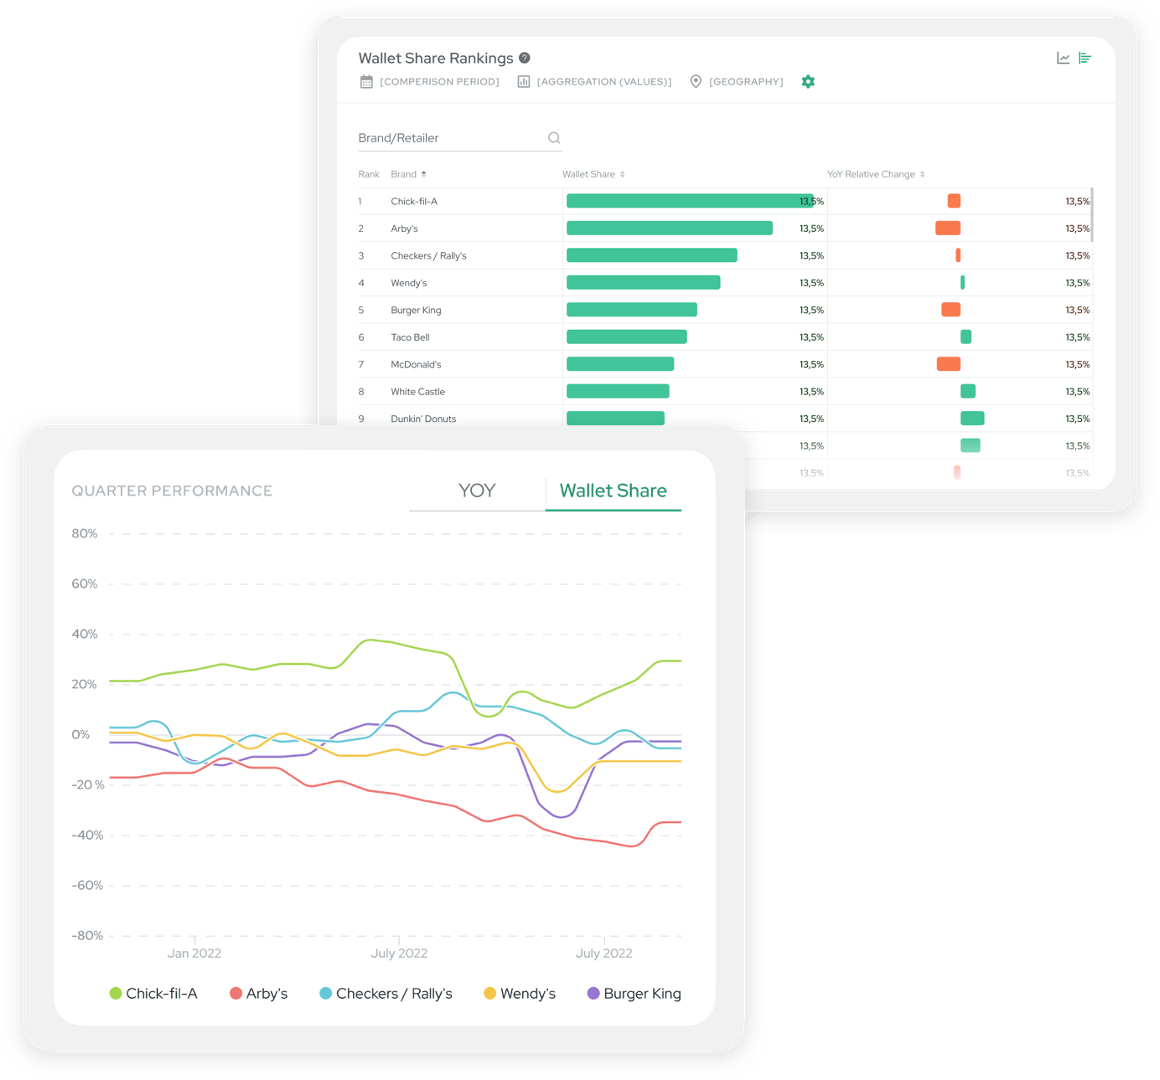Click the Chick-fil-A row in rankings
This screenshot has height=1080, width=1160.
(725, 201)
